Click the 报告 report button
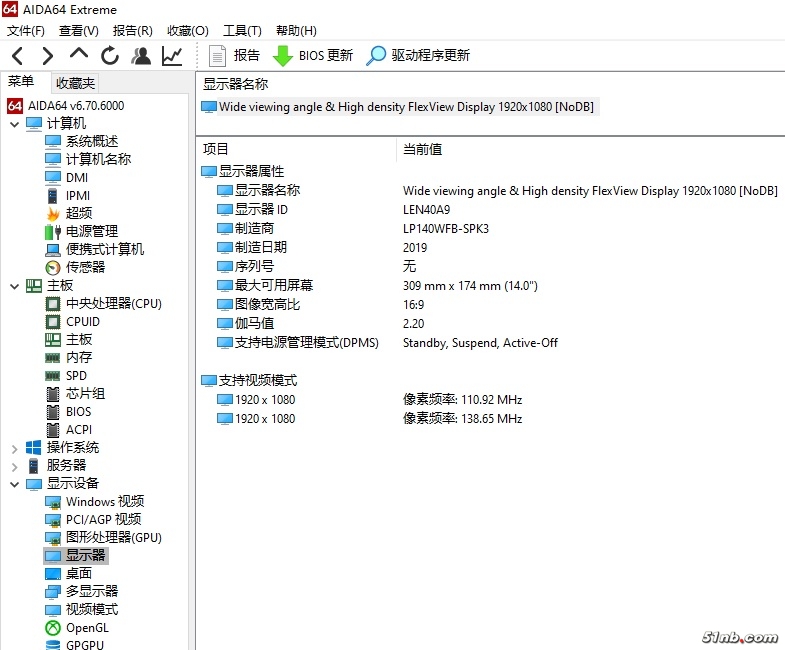Screen dimensions: 785x650 pos(234,56)
